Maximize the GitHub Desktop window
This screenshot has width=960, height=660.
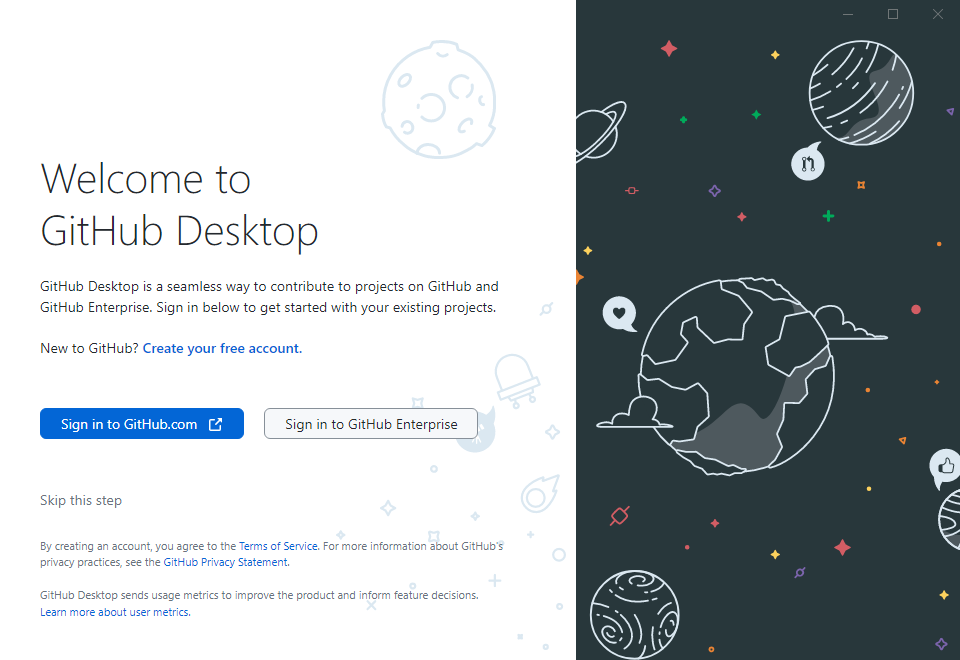click(893, 14)
